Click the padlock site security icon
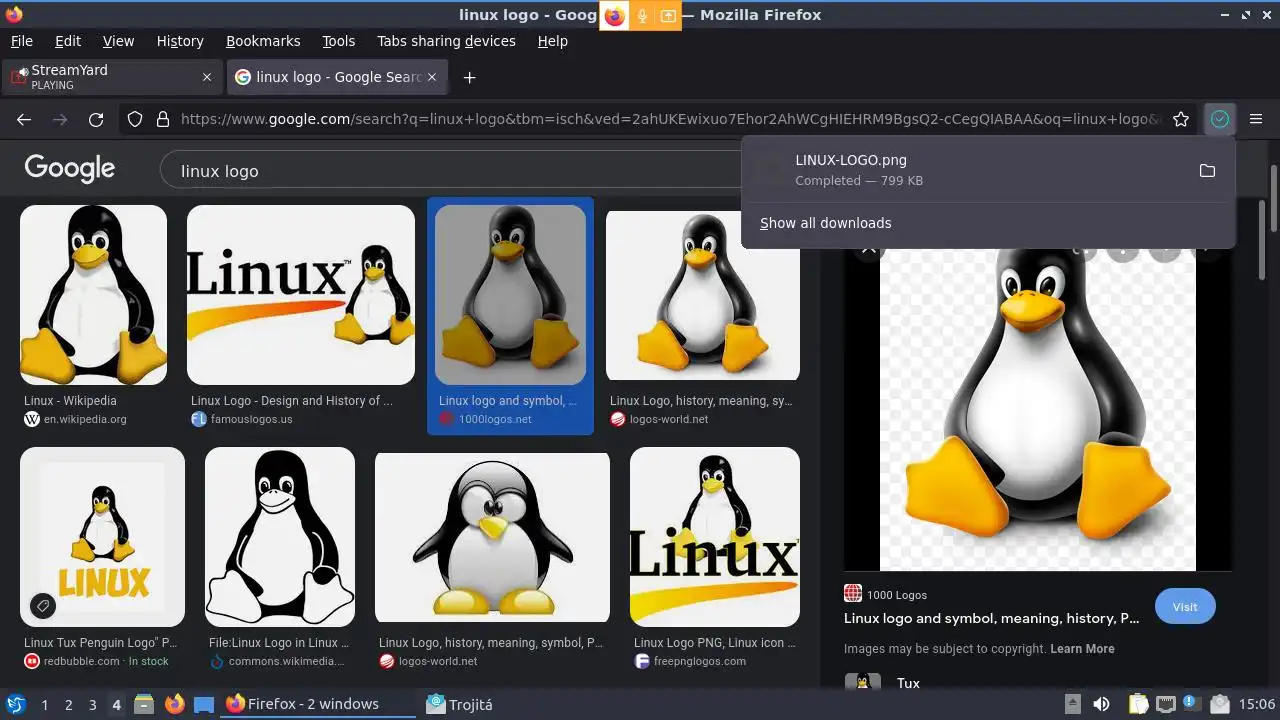The width and height of the screenshot is (1280, 720). pos(163,119)
